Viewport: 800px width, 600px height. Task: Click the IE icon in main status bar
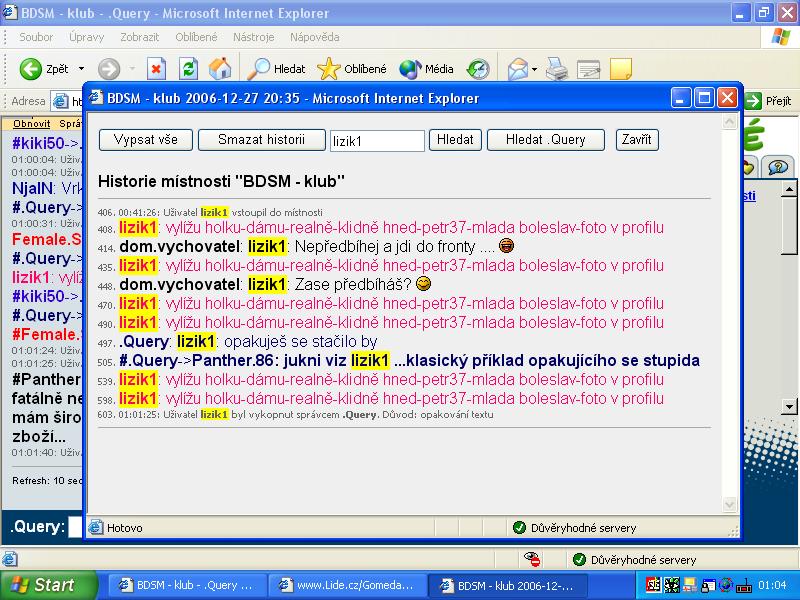click(x=11, y=559)
